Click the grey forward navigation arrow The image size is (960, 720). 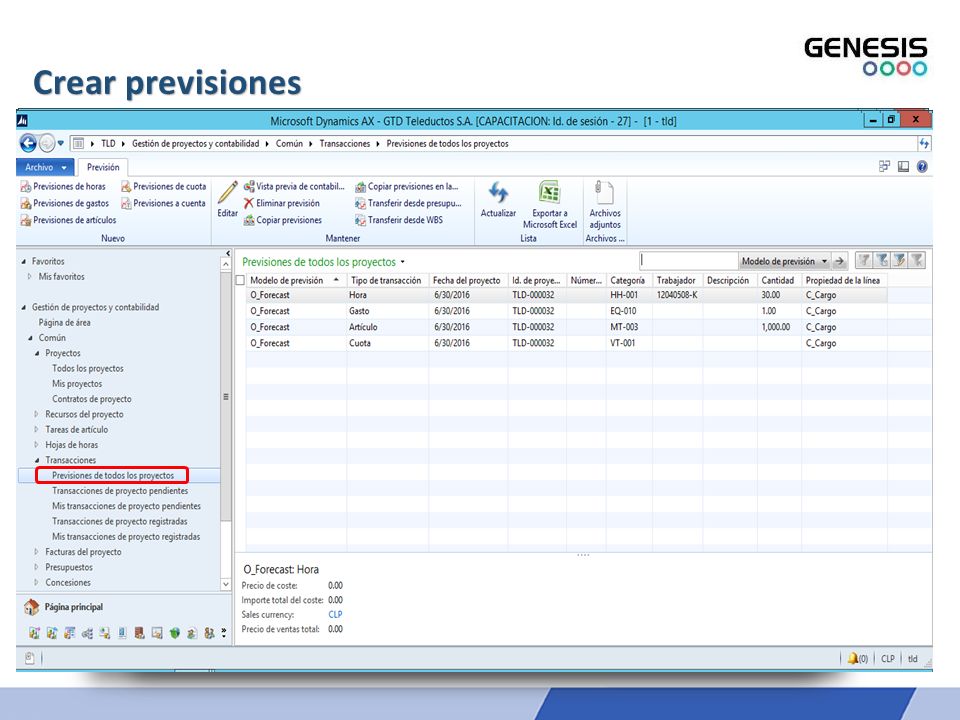click(47, 143)
